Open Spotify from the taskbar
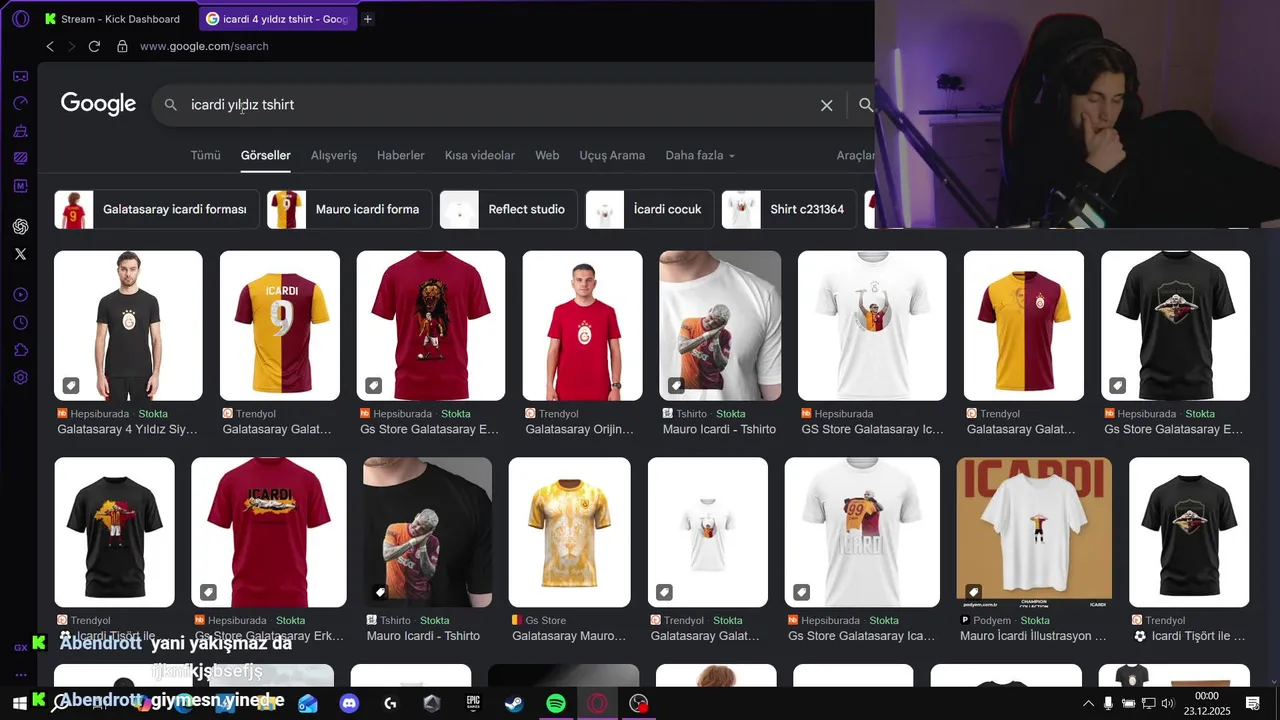Screen dimensions: 1280x720 (556, 704)
